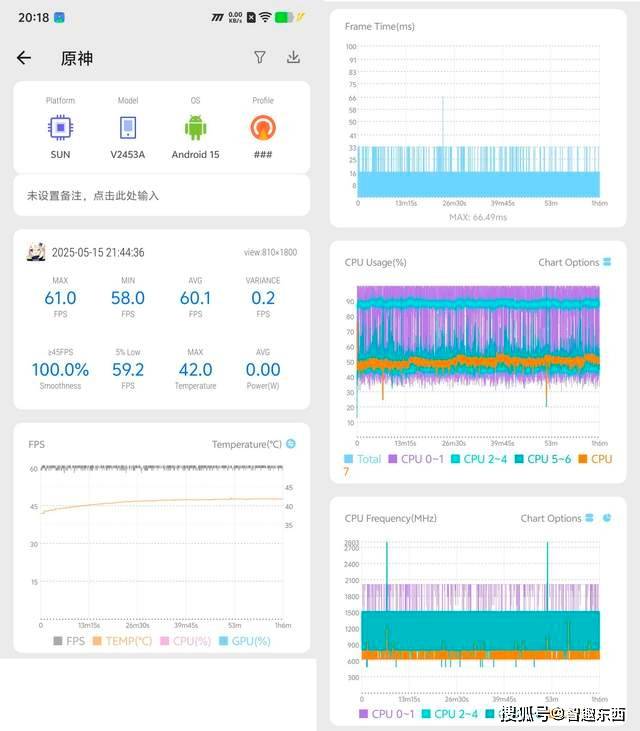Toggle GPU(%) legend series
This screenshot has height=731, width=640.
click(245, 641)
